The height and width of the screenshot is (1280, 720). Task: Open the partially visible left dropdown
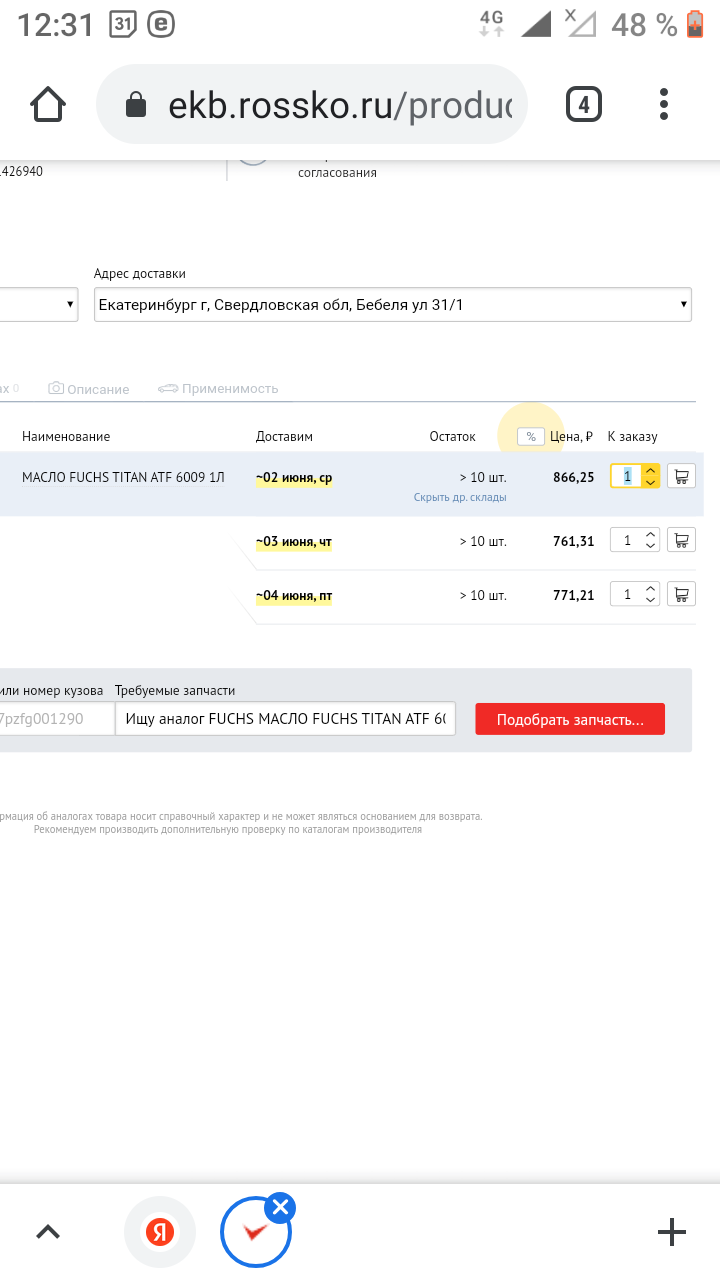[39, 304]
